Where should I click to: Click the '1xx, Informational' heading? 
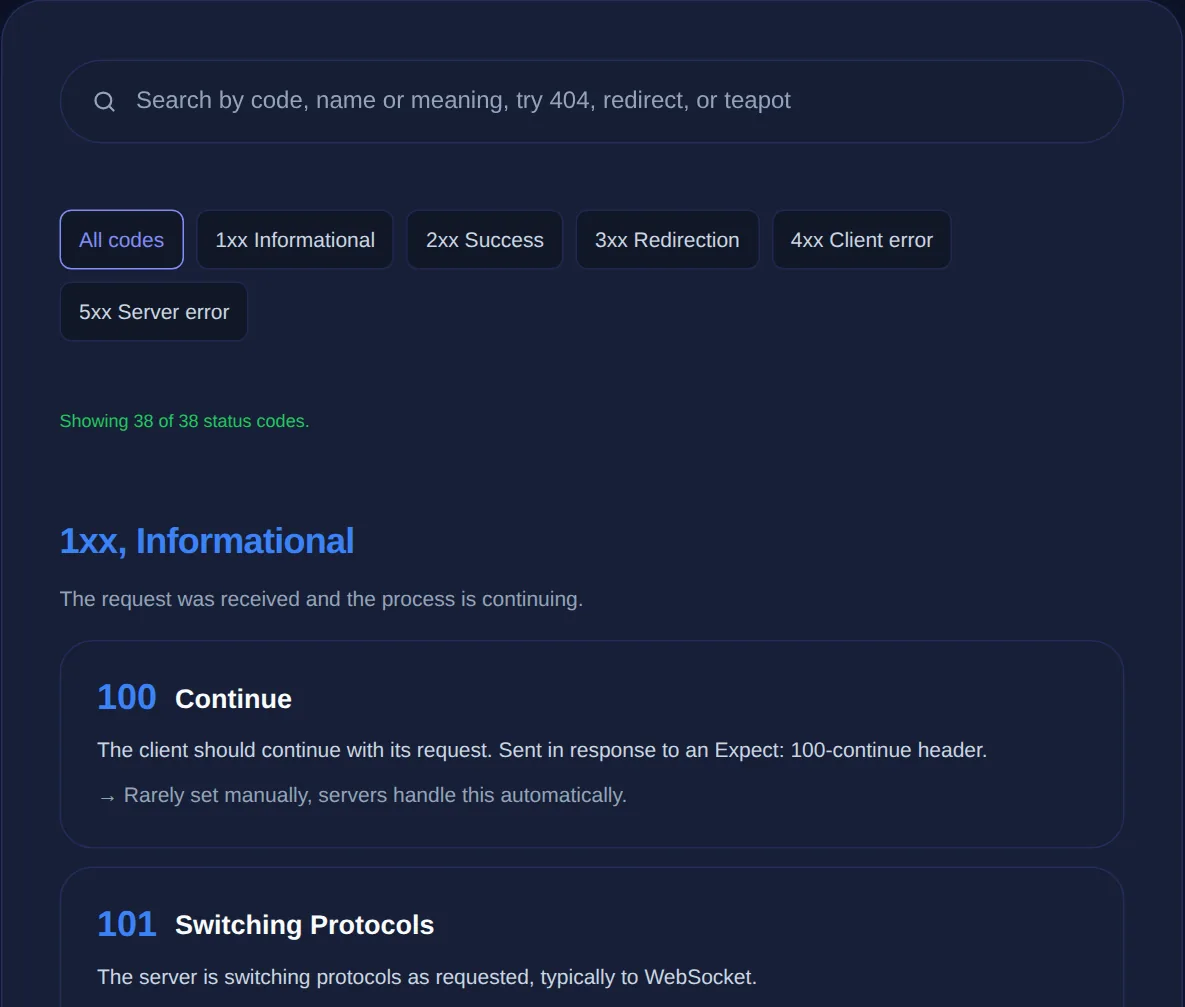click(x=207, y=541)
